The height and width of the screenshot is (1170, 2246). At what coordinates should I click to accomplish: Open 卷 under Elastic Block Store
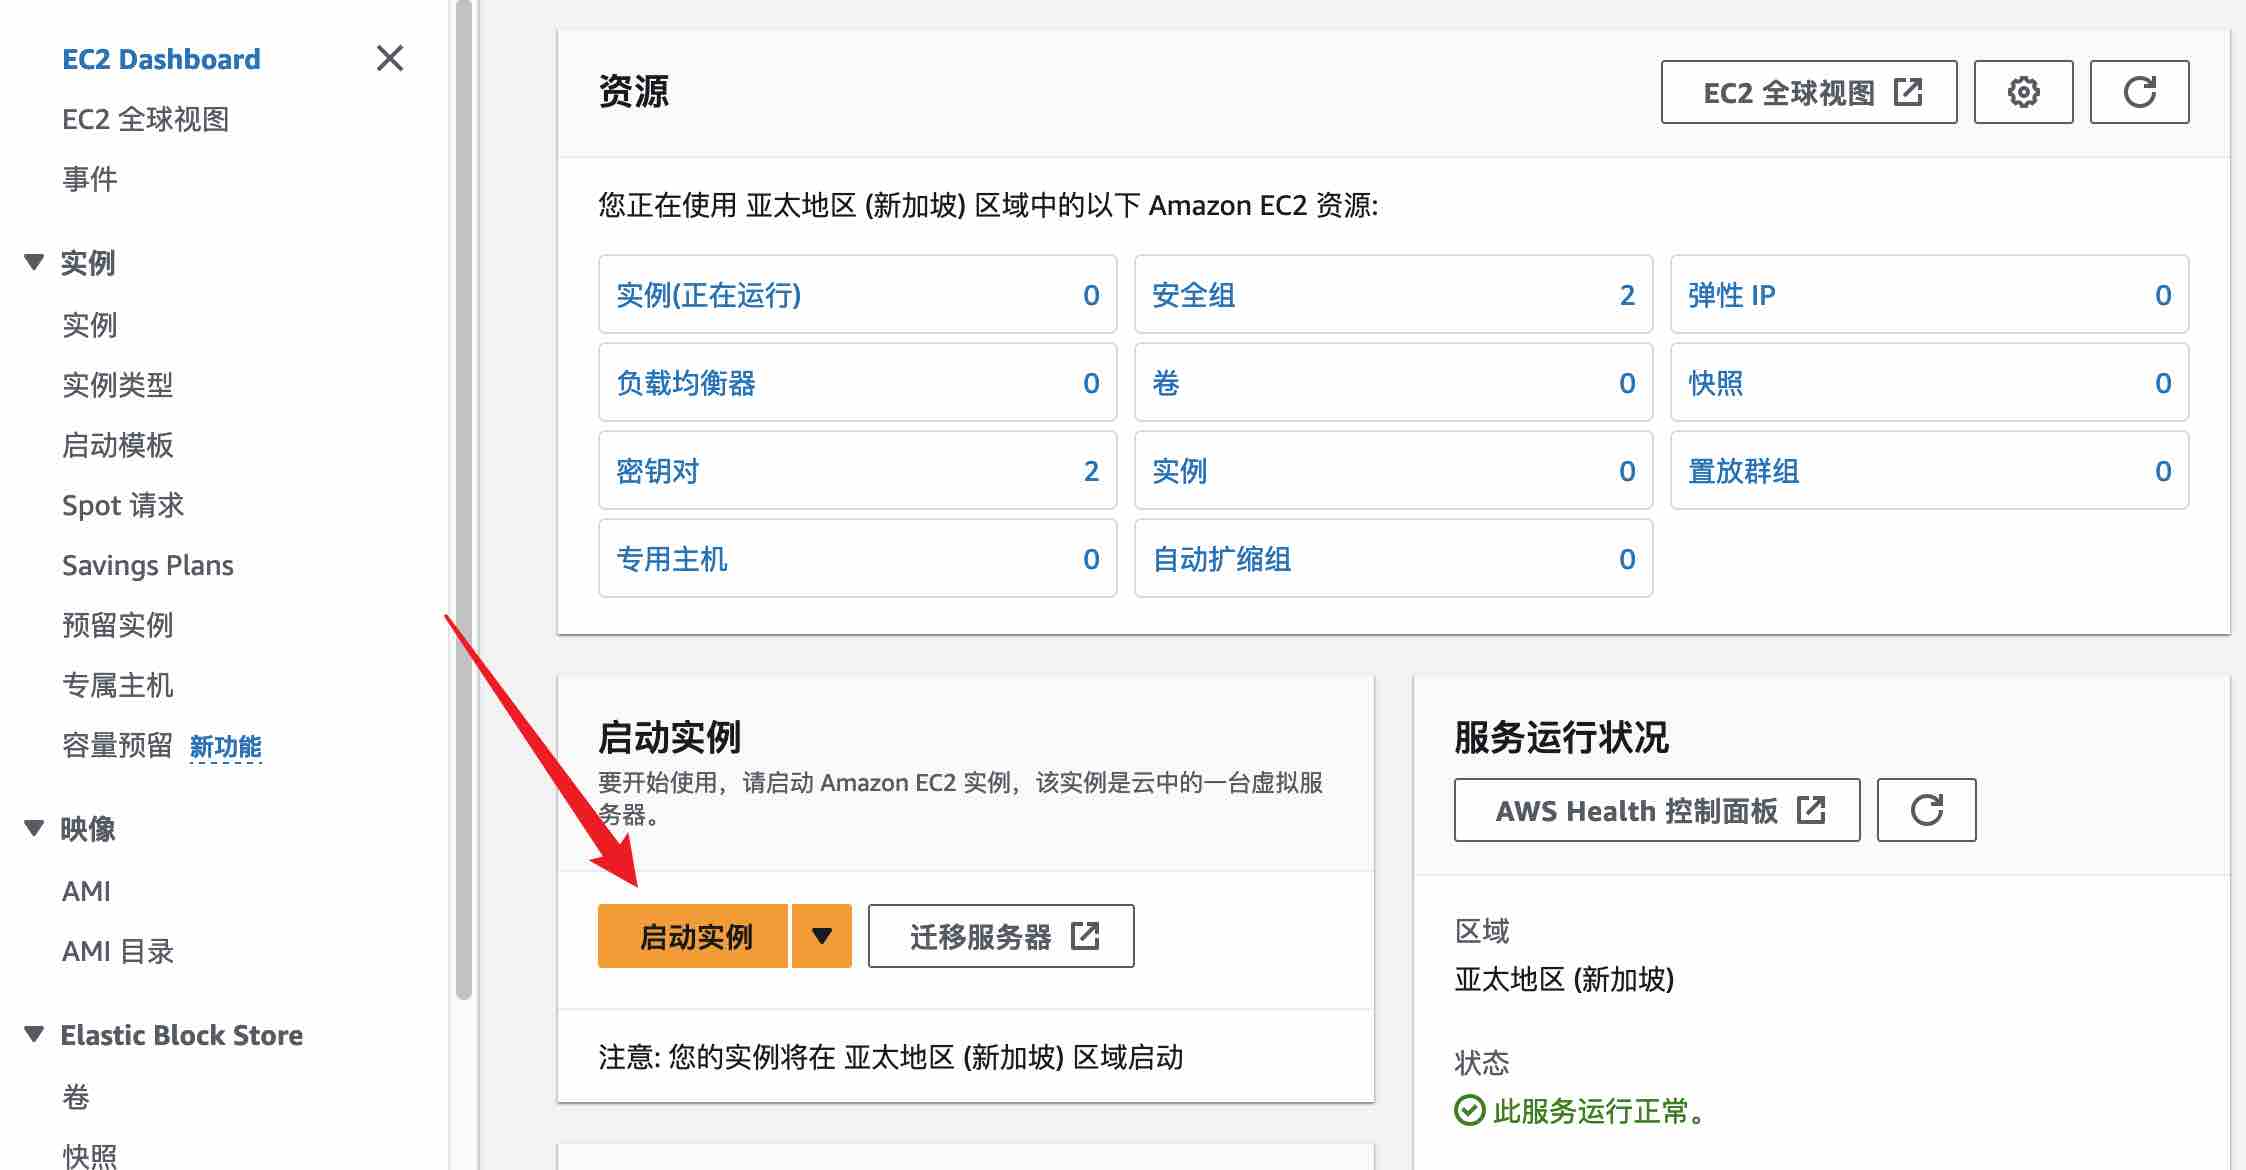(76, 1097)
